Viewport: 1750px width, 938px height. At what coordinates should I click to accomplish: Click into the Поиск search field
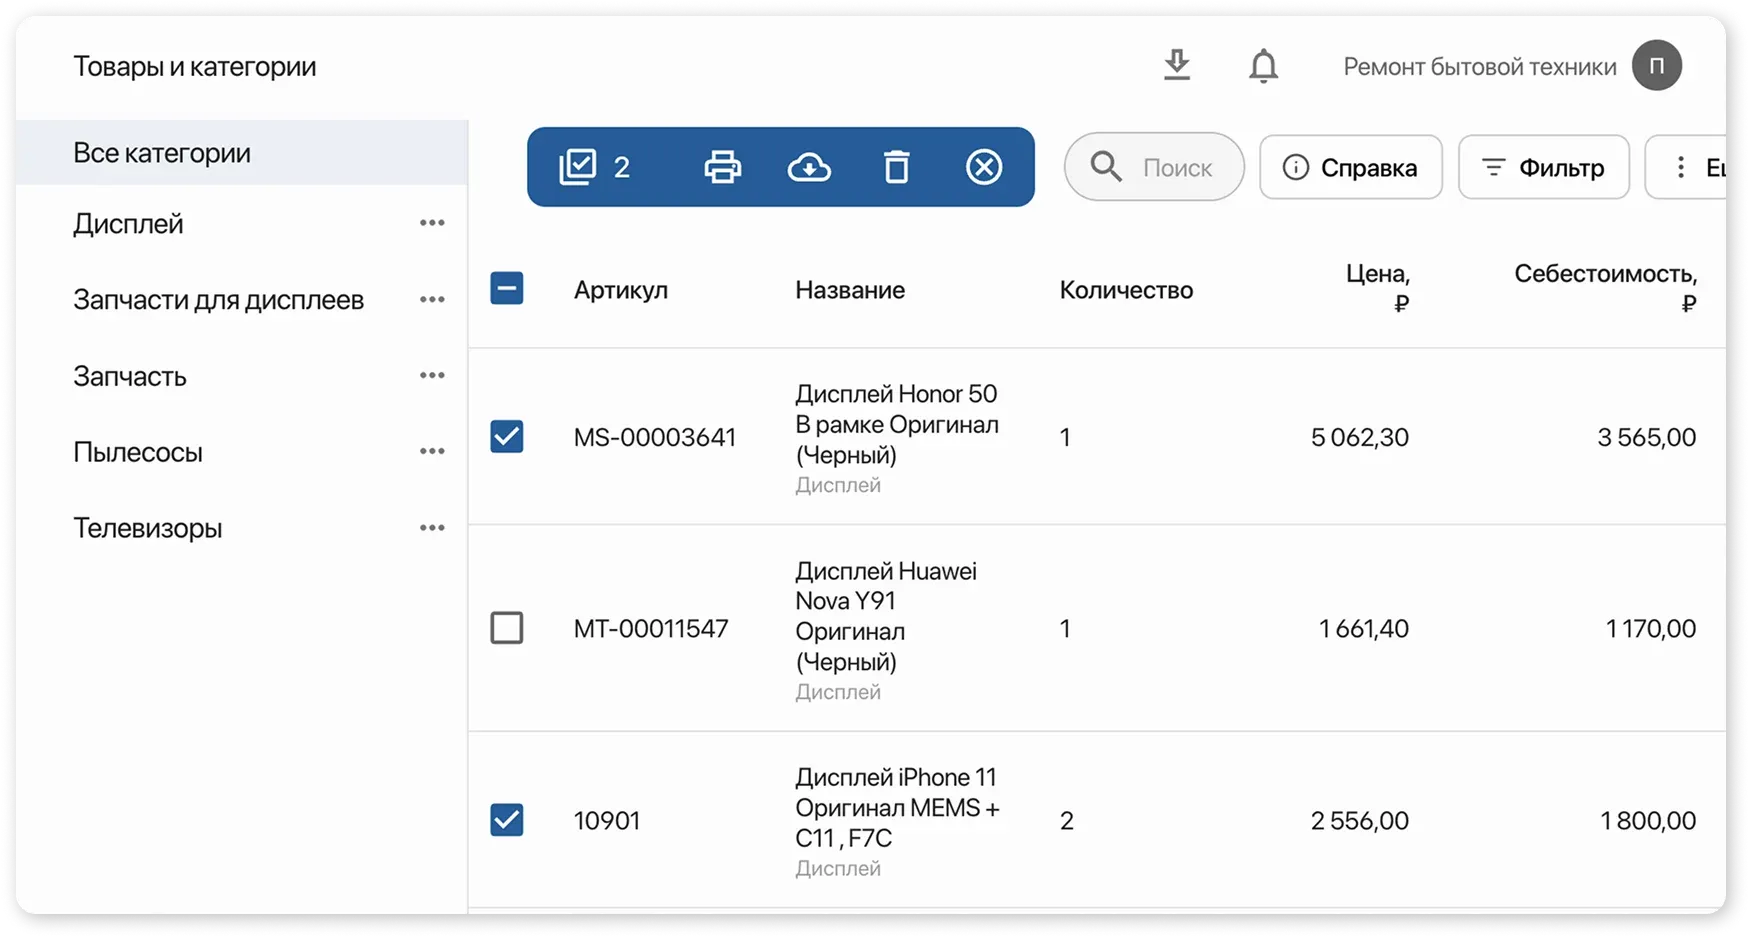[x=1176, y=167]
